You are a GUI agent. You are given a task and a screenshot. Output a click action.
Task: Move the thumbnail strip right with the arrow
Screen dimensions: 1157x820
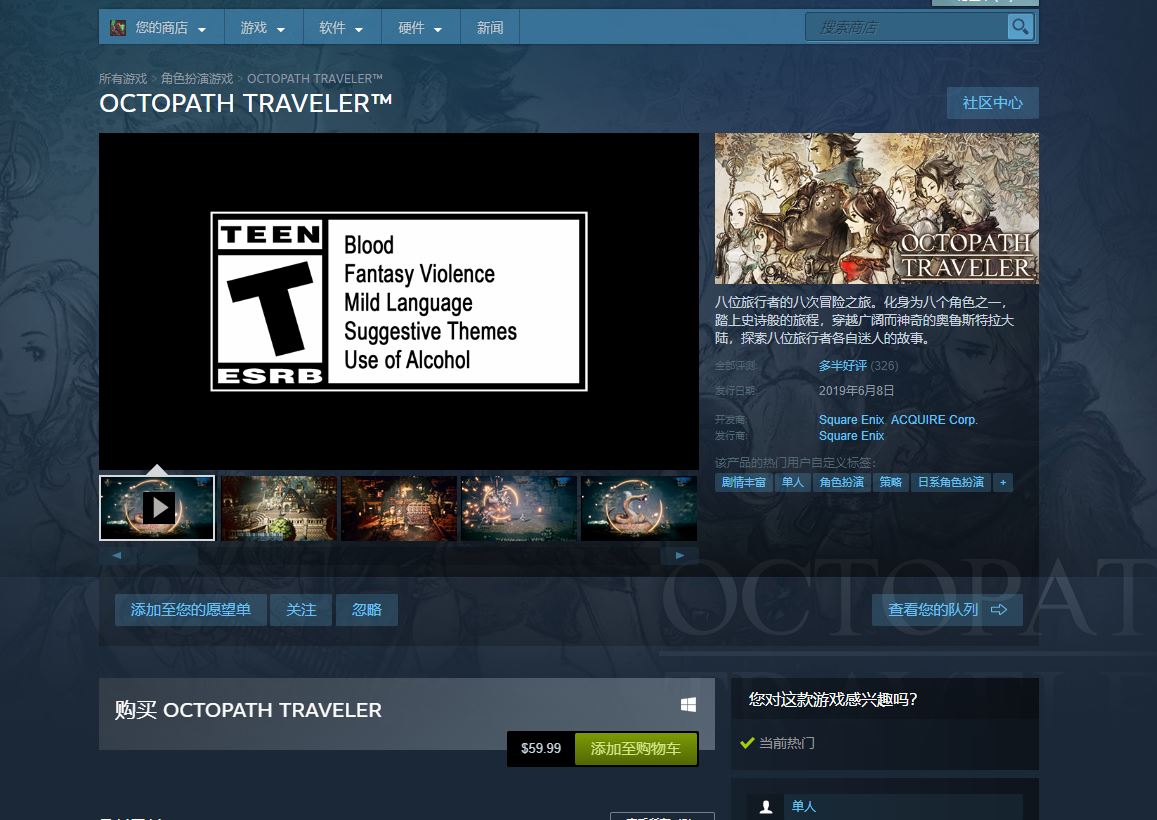[680, 555]
